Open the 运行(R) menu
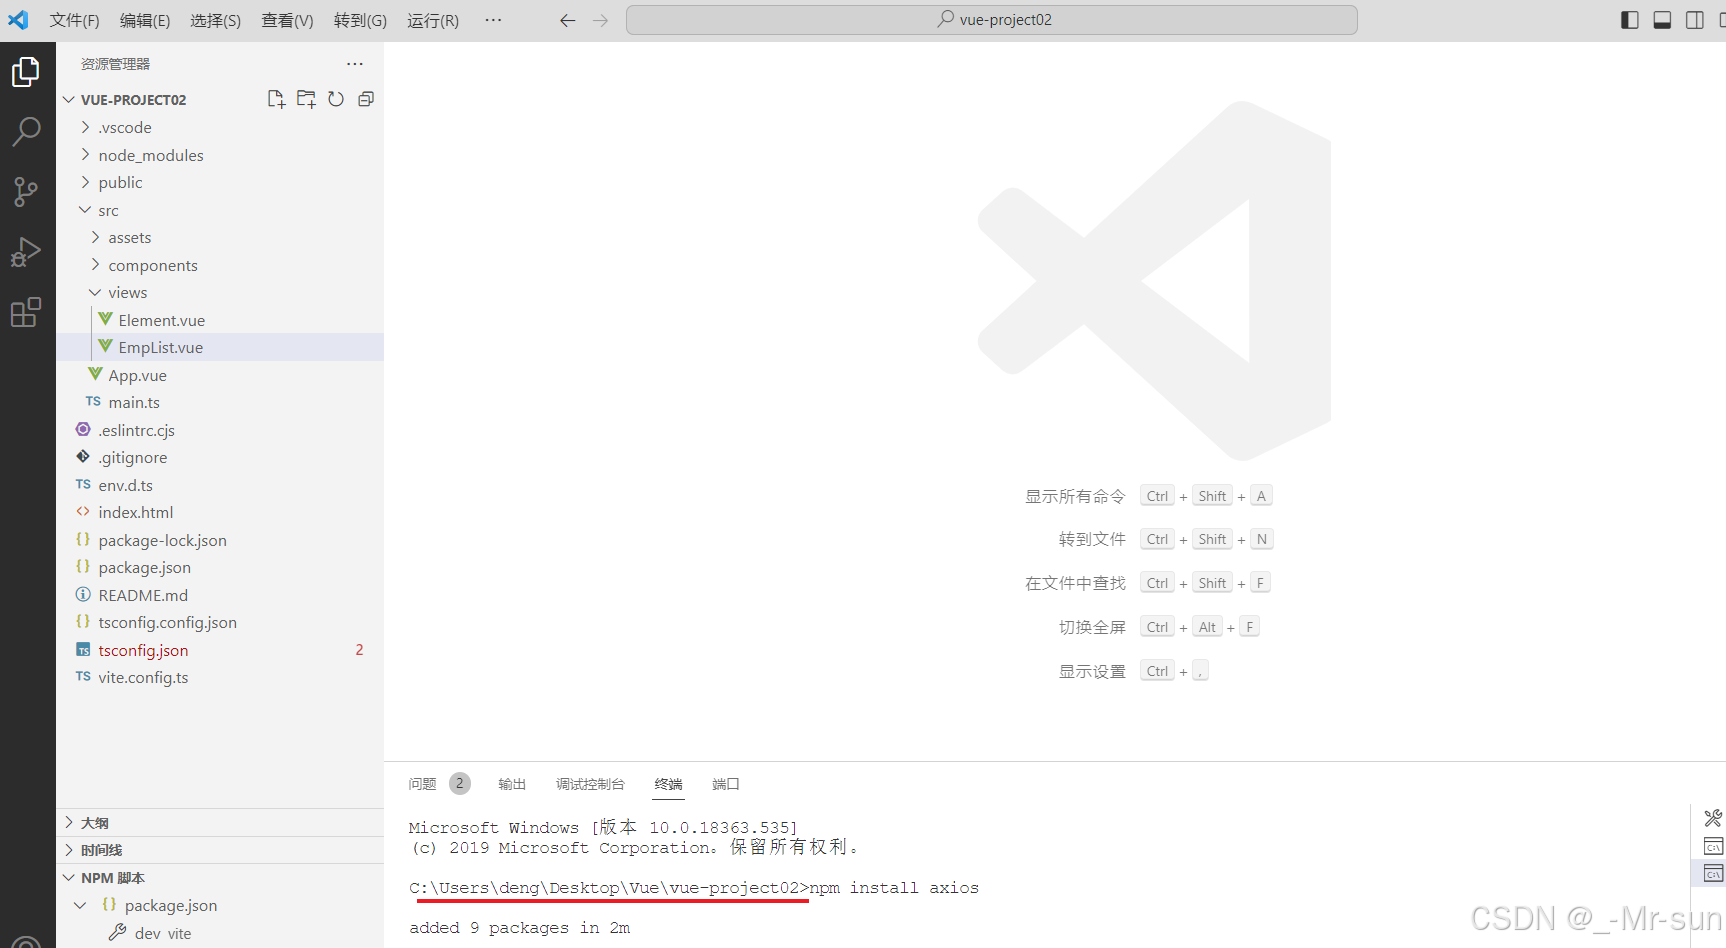 (x=433, y=20)
